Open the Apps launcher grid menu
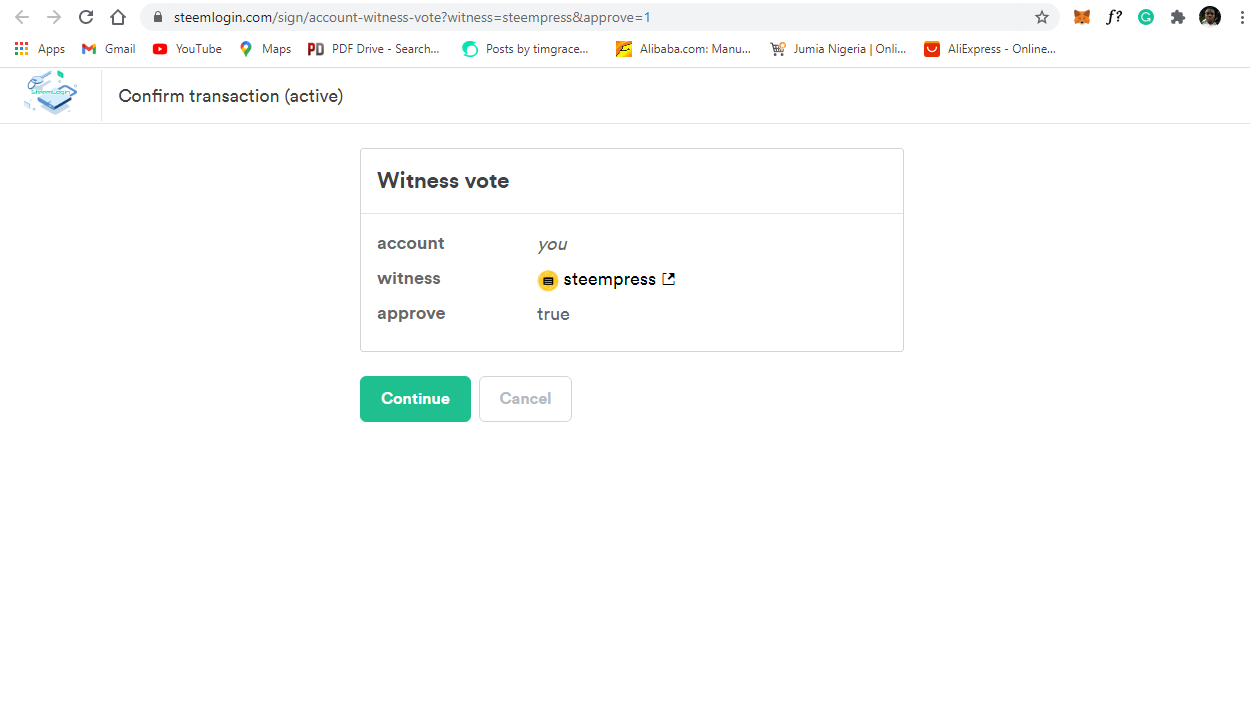Image resolution: width=1250 pixels, height=724 pixels. [21, 48]
